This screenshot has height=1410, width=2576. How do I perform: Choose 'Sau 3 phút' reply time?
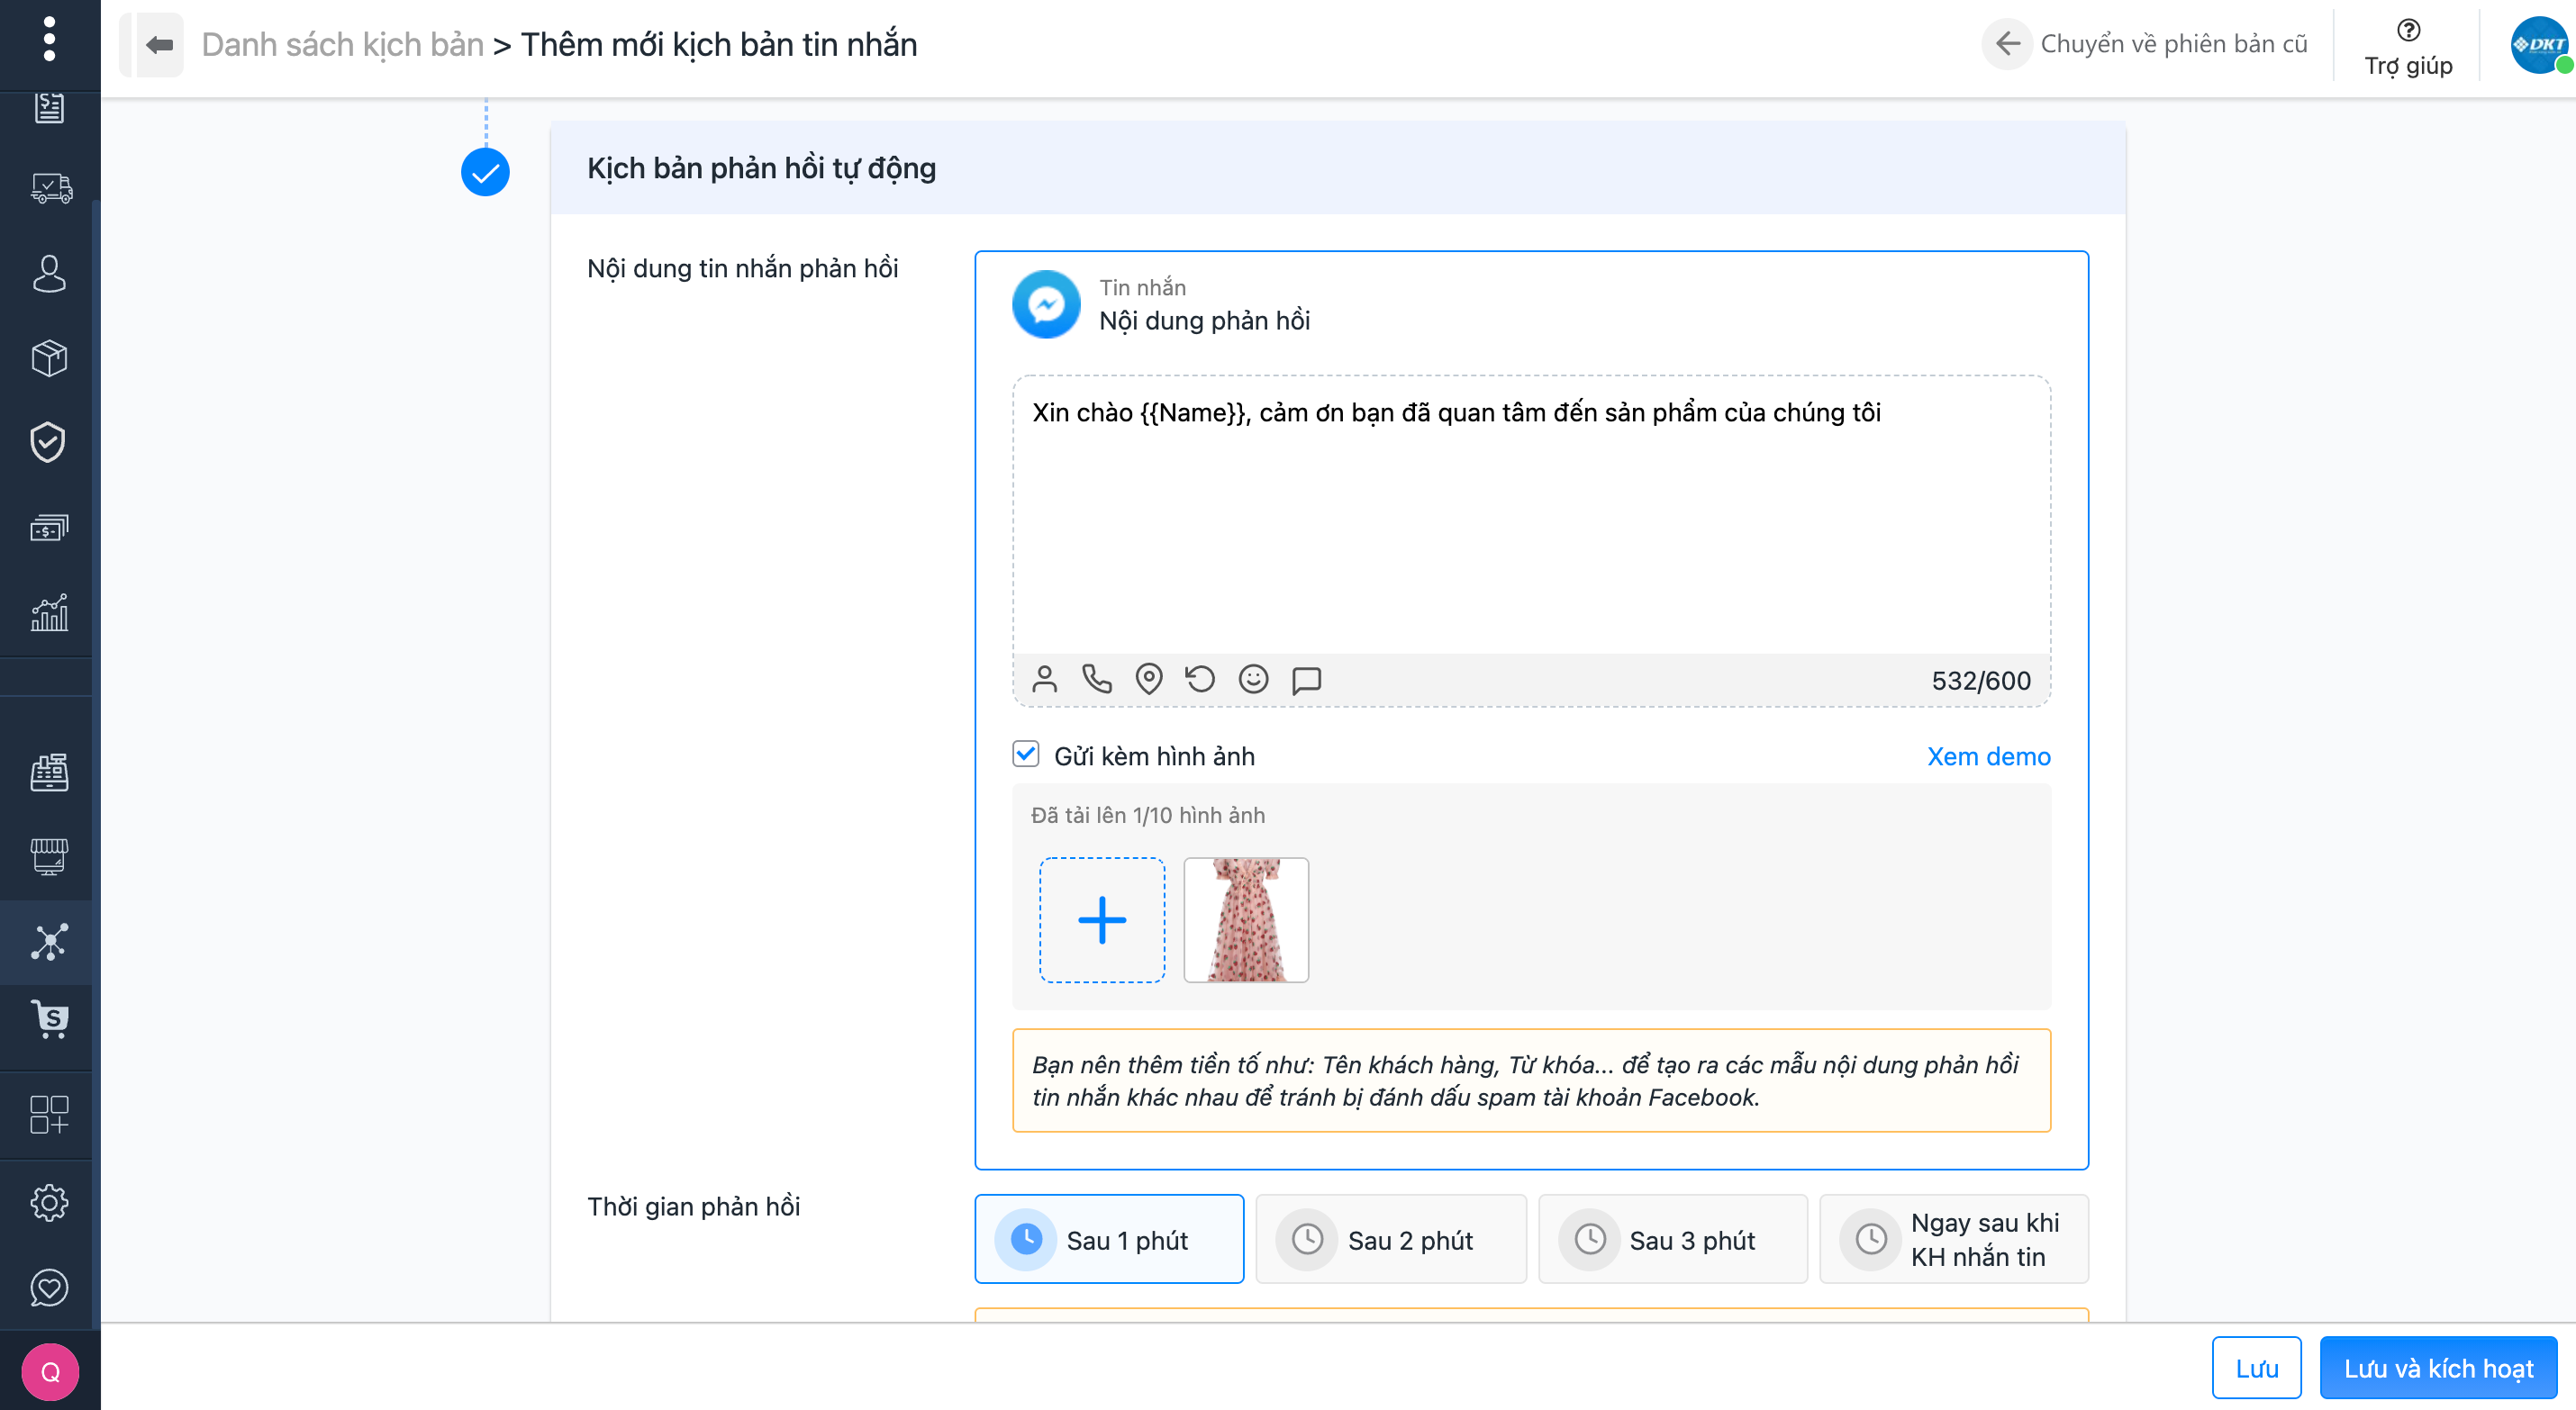pyautogui.click(x=1672, y=1239)
